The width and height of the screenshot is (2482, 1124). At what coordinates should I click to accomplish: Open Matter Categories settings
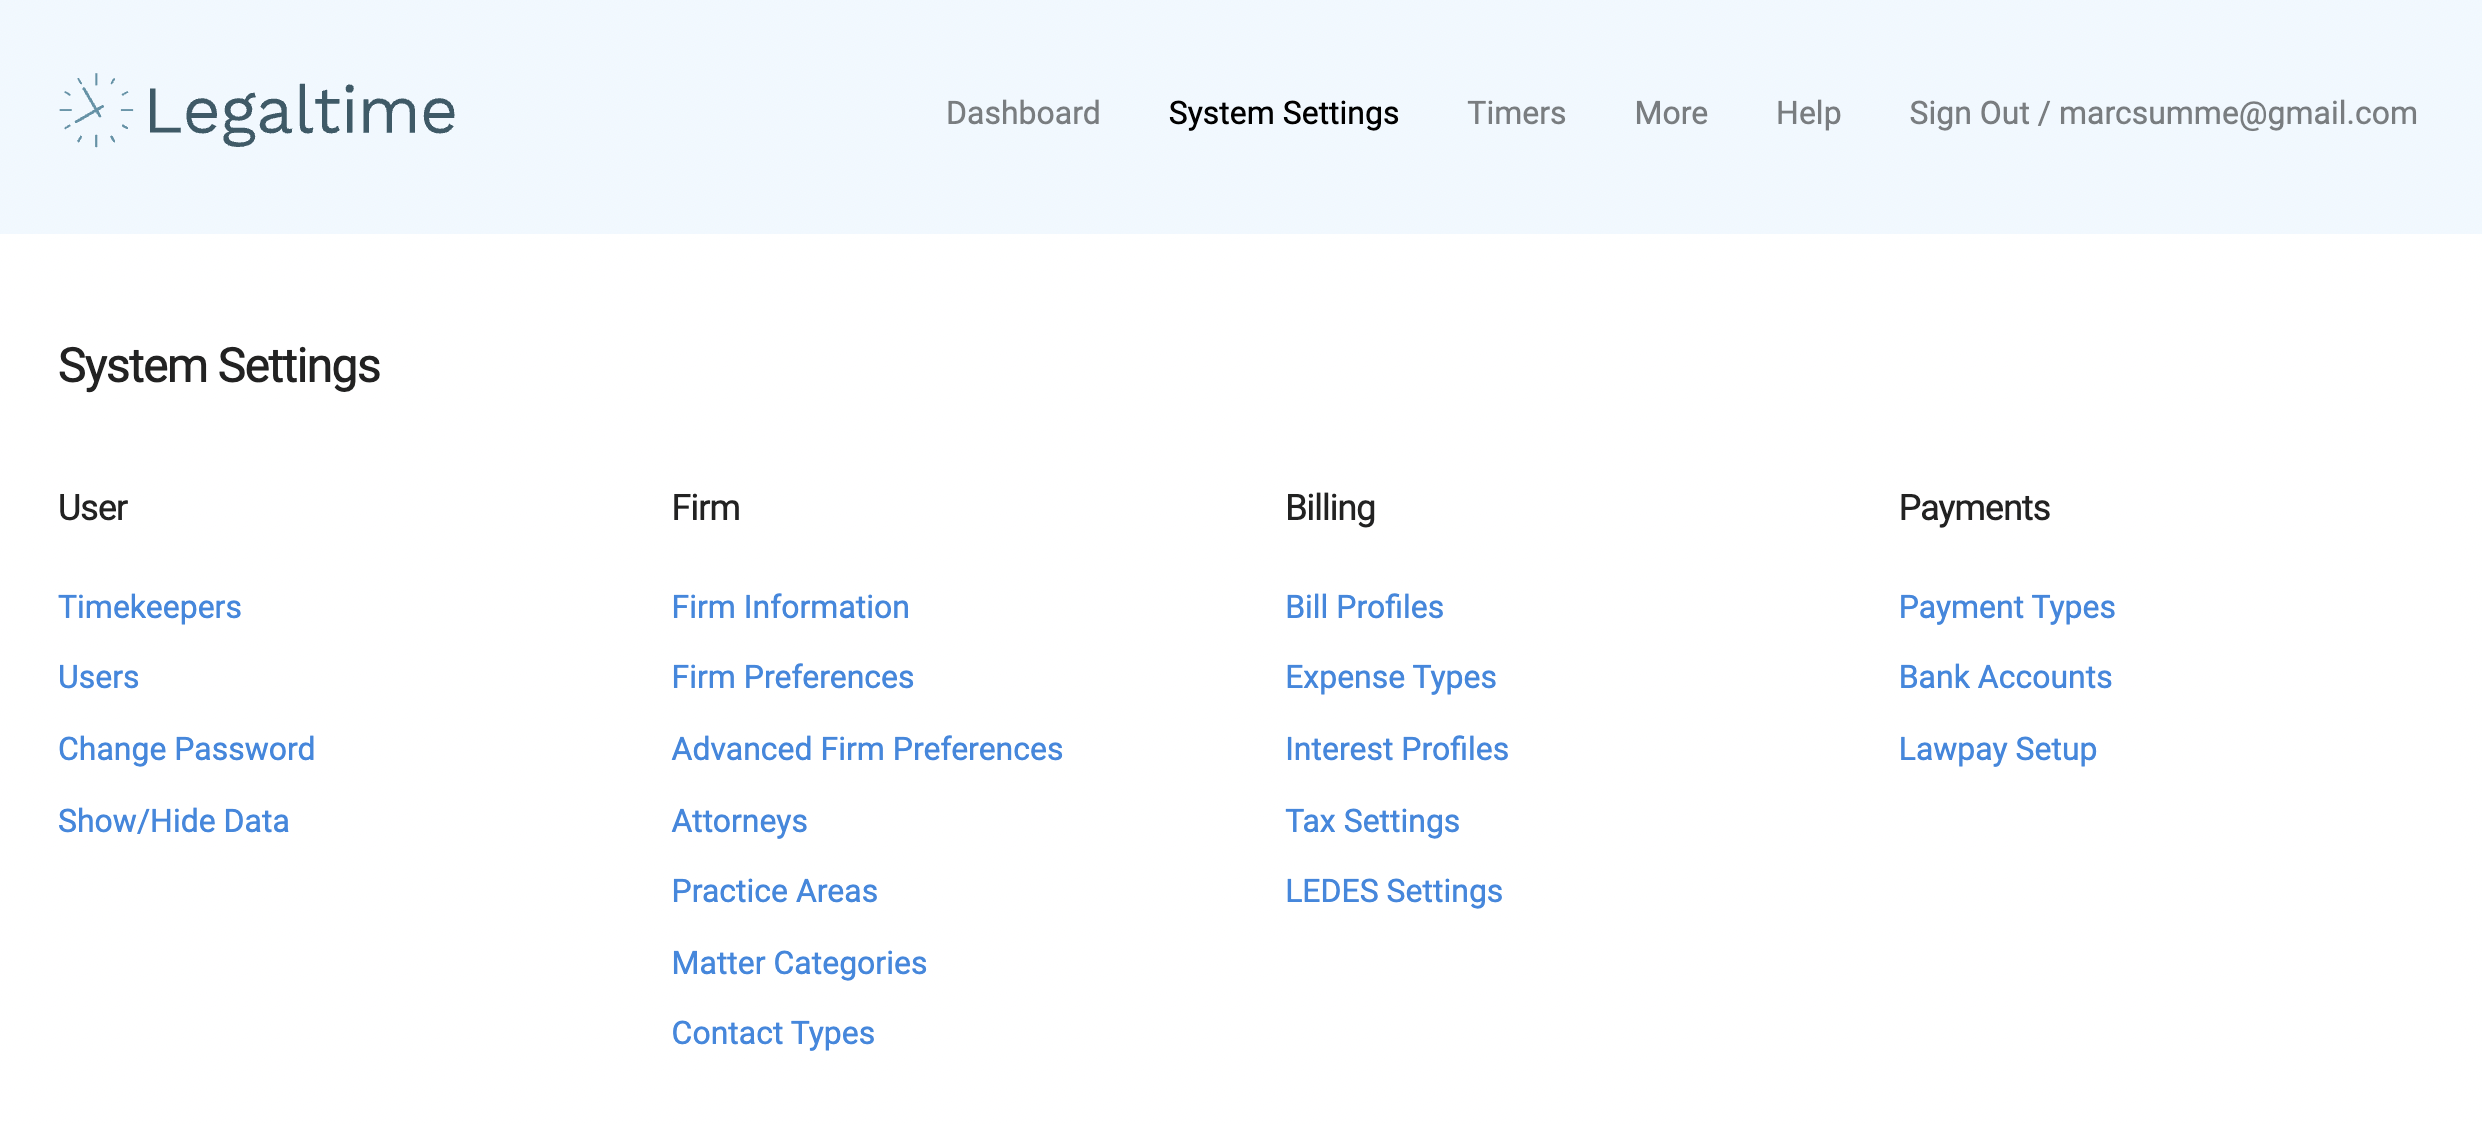point(799,963)
